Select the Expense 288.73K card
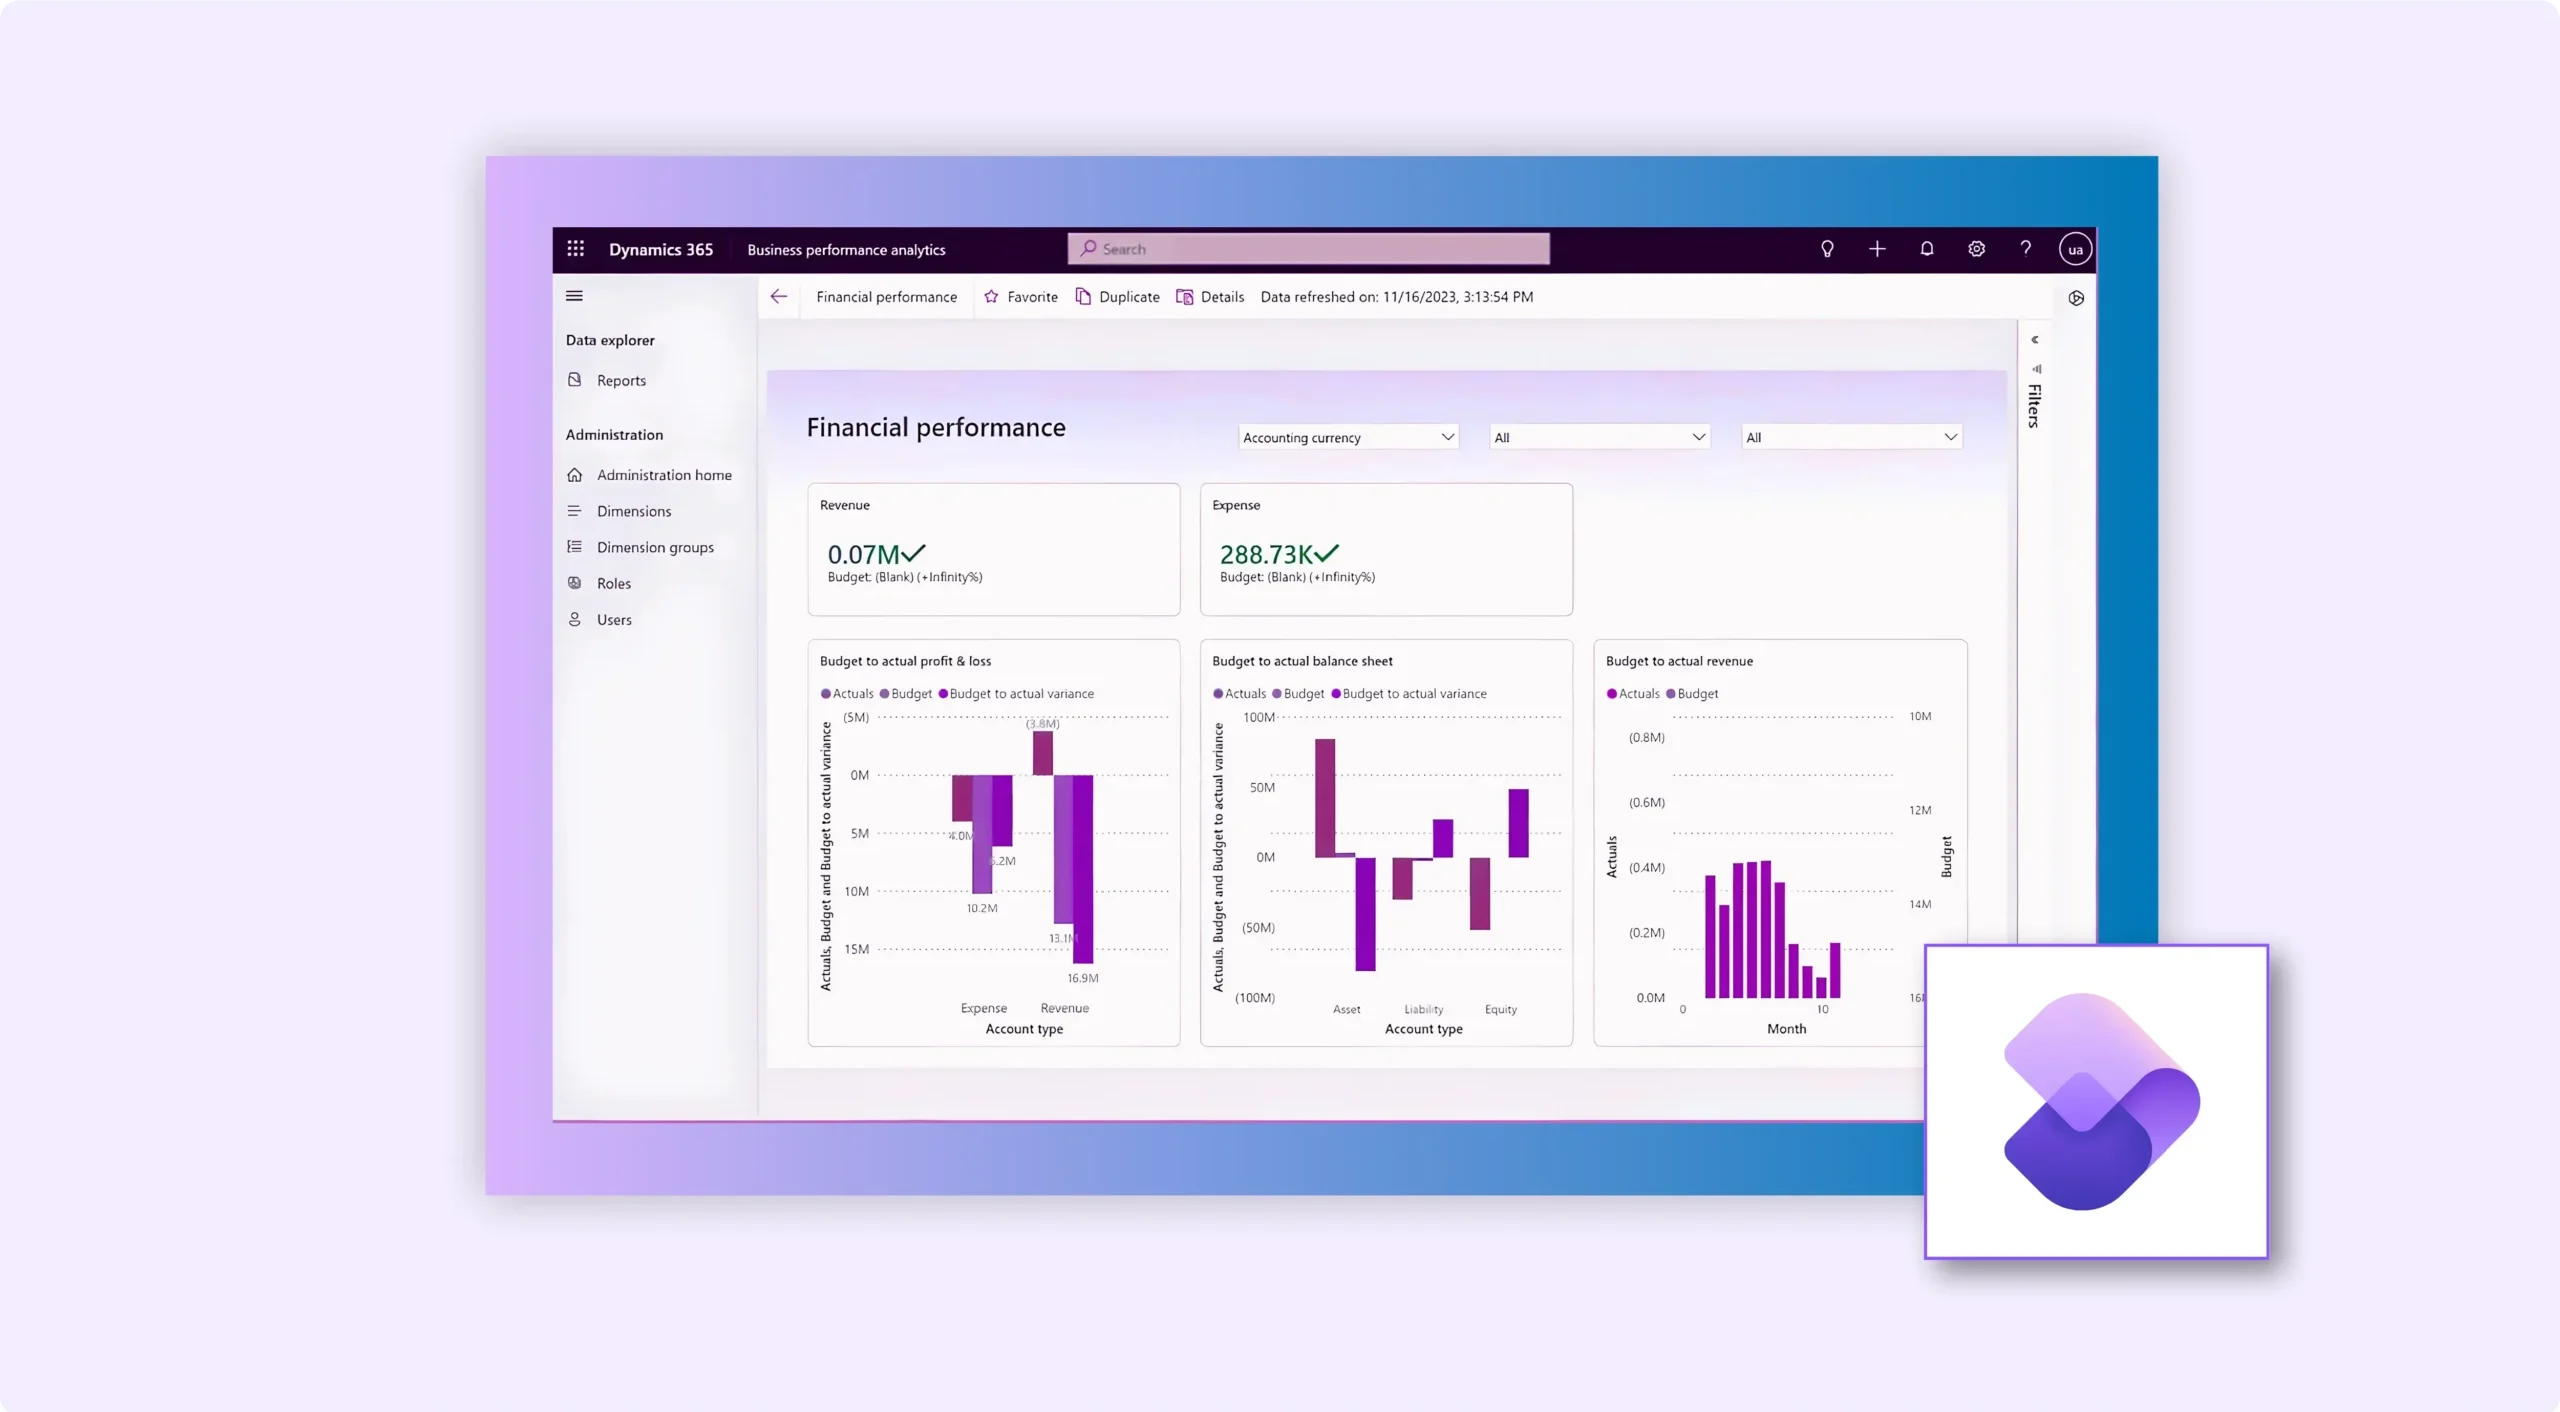 1386,549
